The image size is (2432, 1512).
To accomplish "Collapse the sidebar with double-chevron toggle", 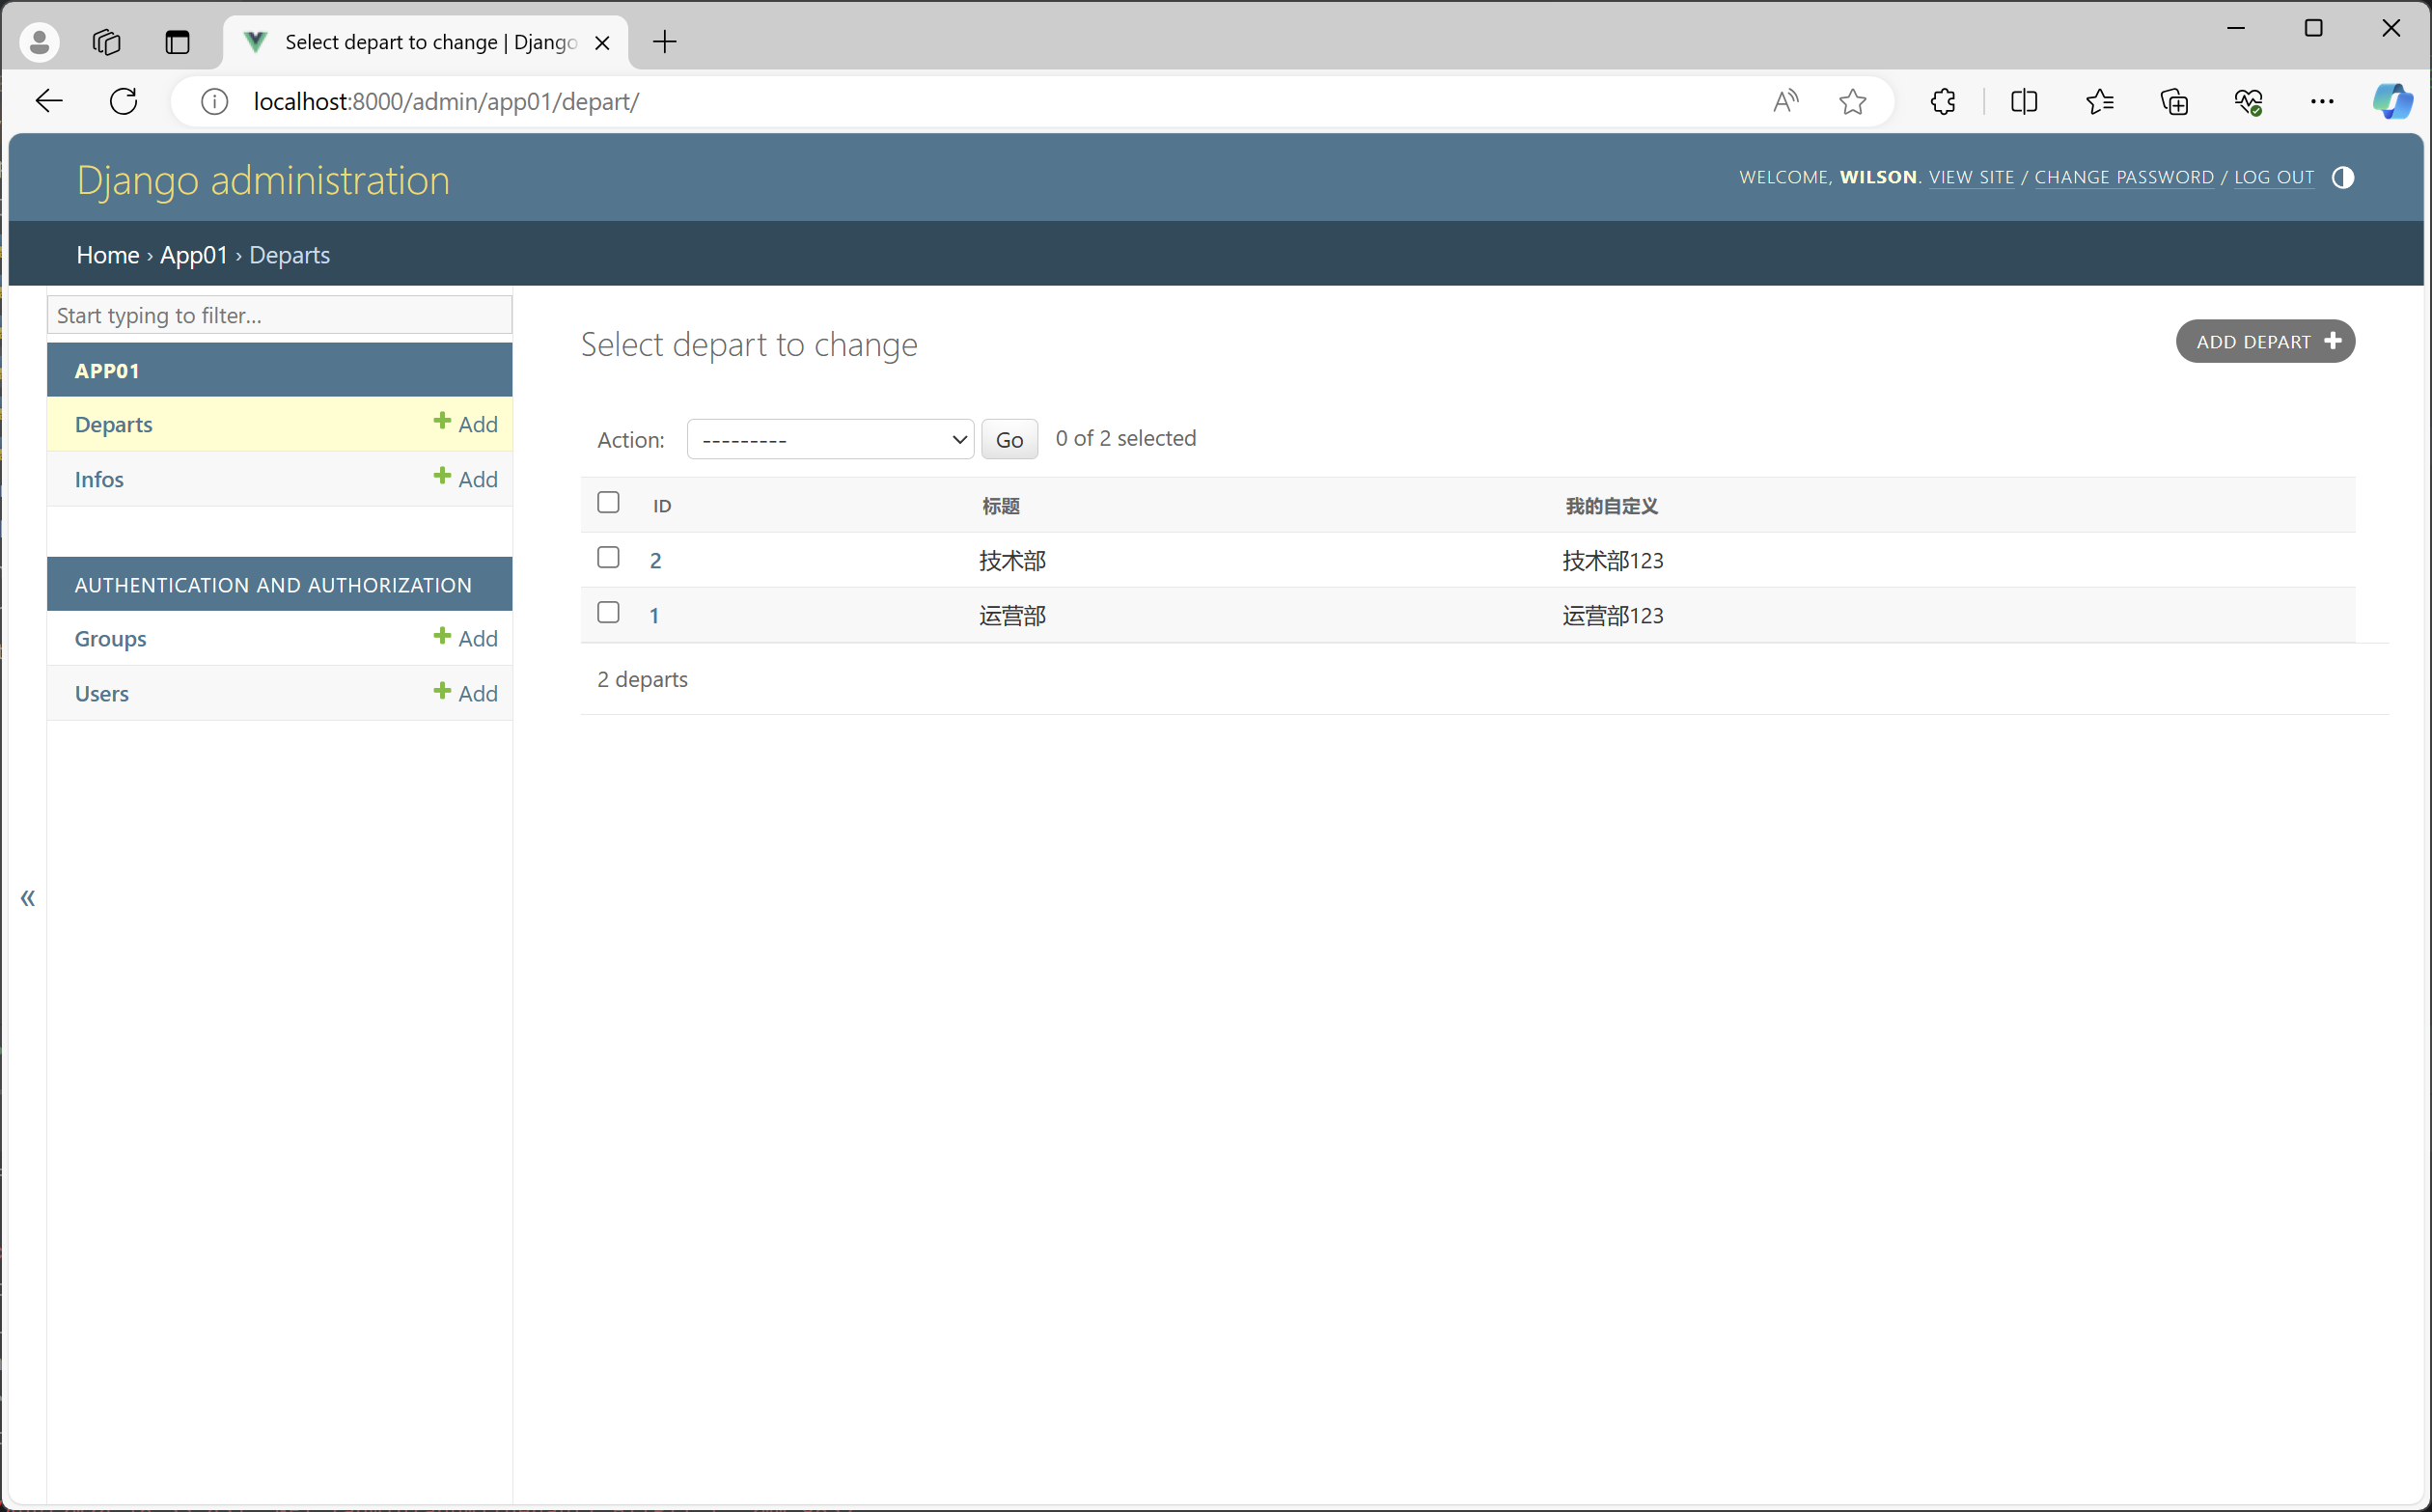I will pos(28,897).
